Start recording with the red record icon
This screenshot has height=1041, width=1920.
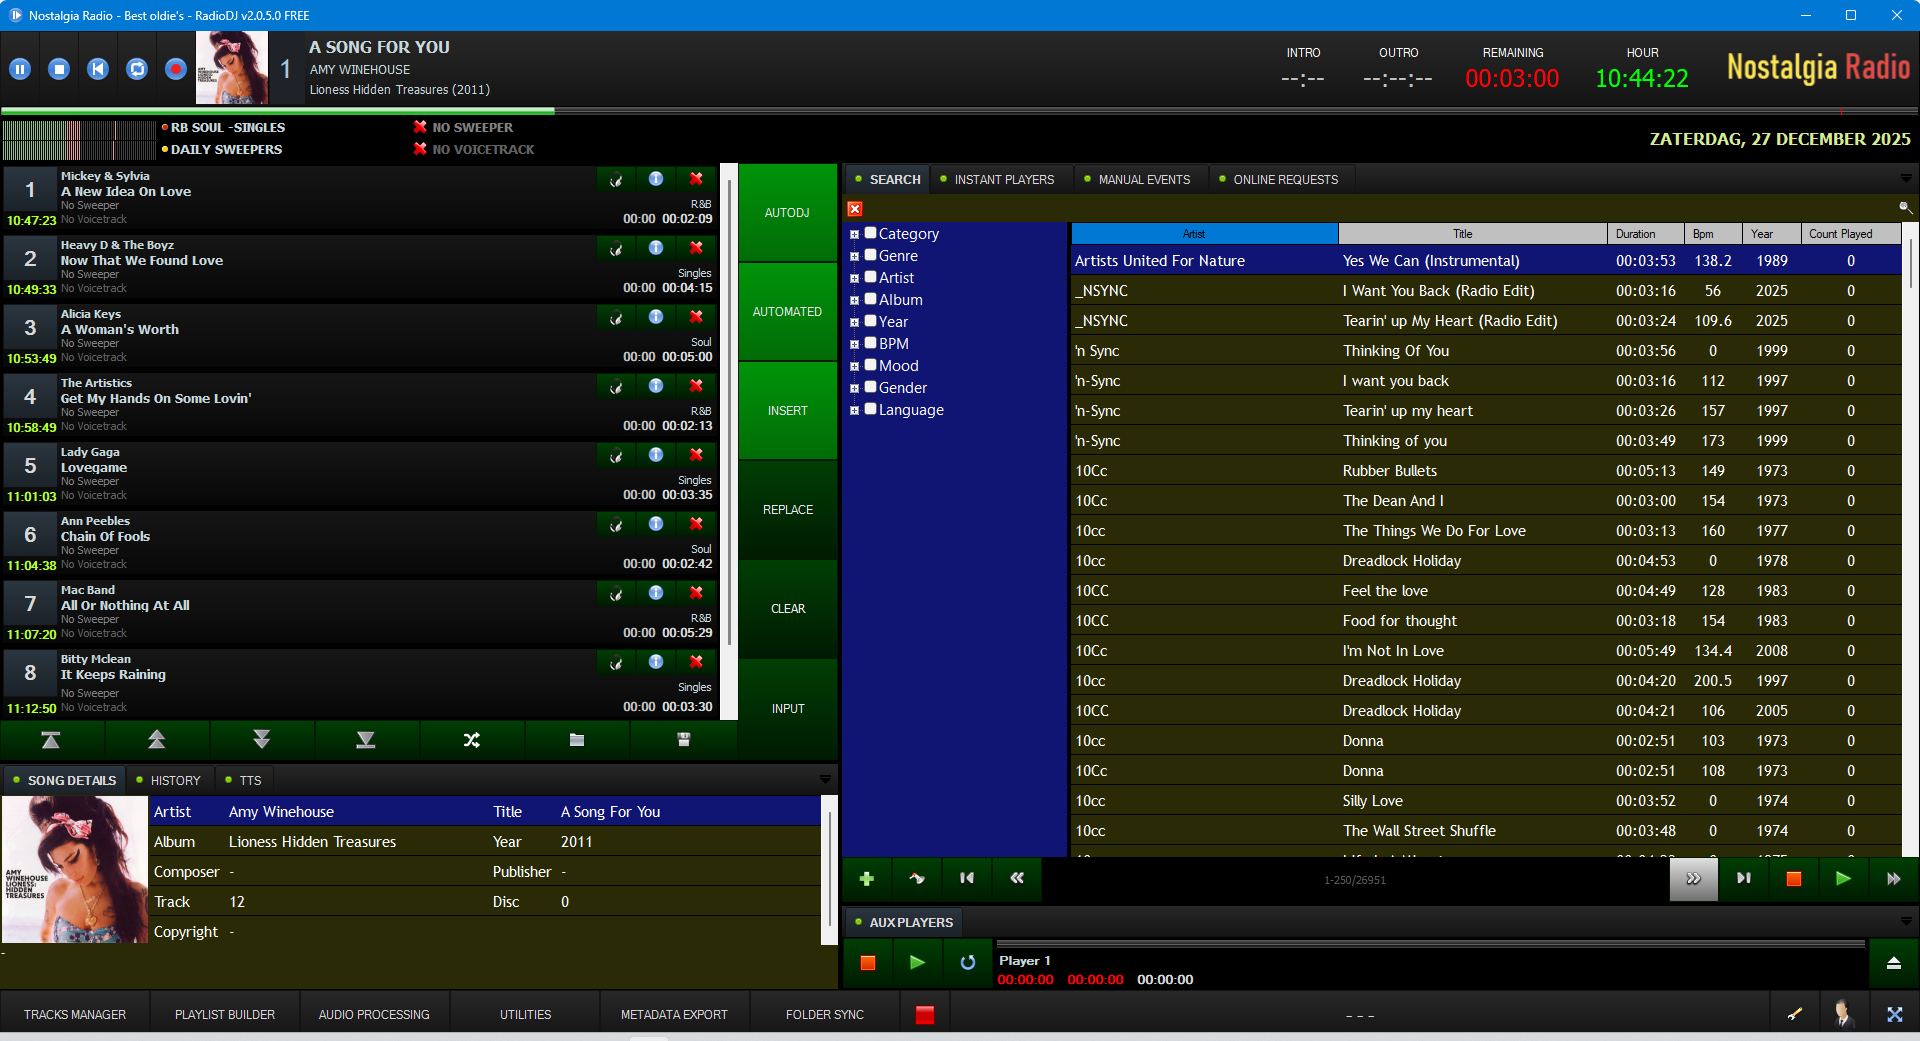point(174,67)
